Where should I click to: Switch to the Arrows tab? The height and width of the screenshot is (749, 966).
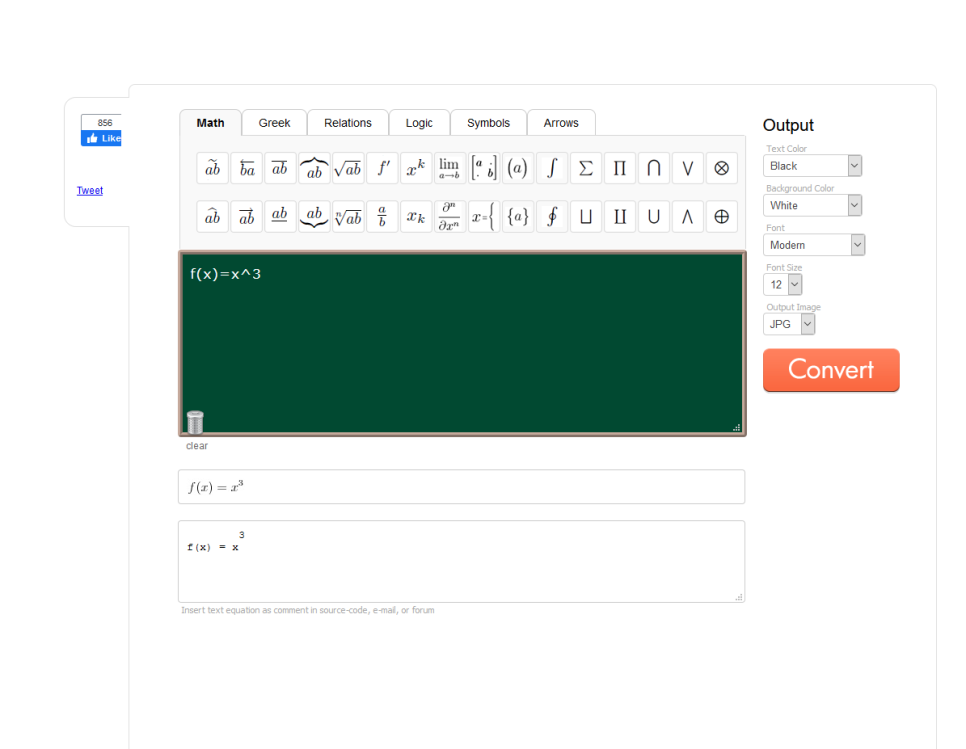coord(561,123)
